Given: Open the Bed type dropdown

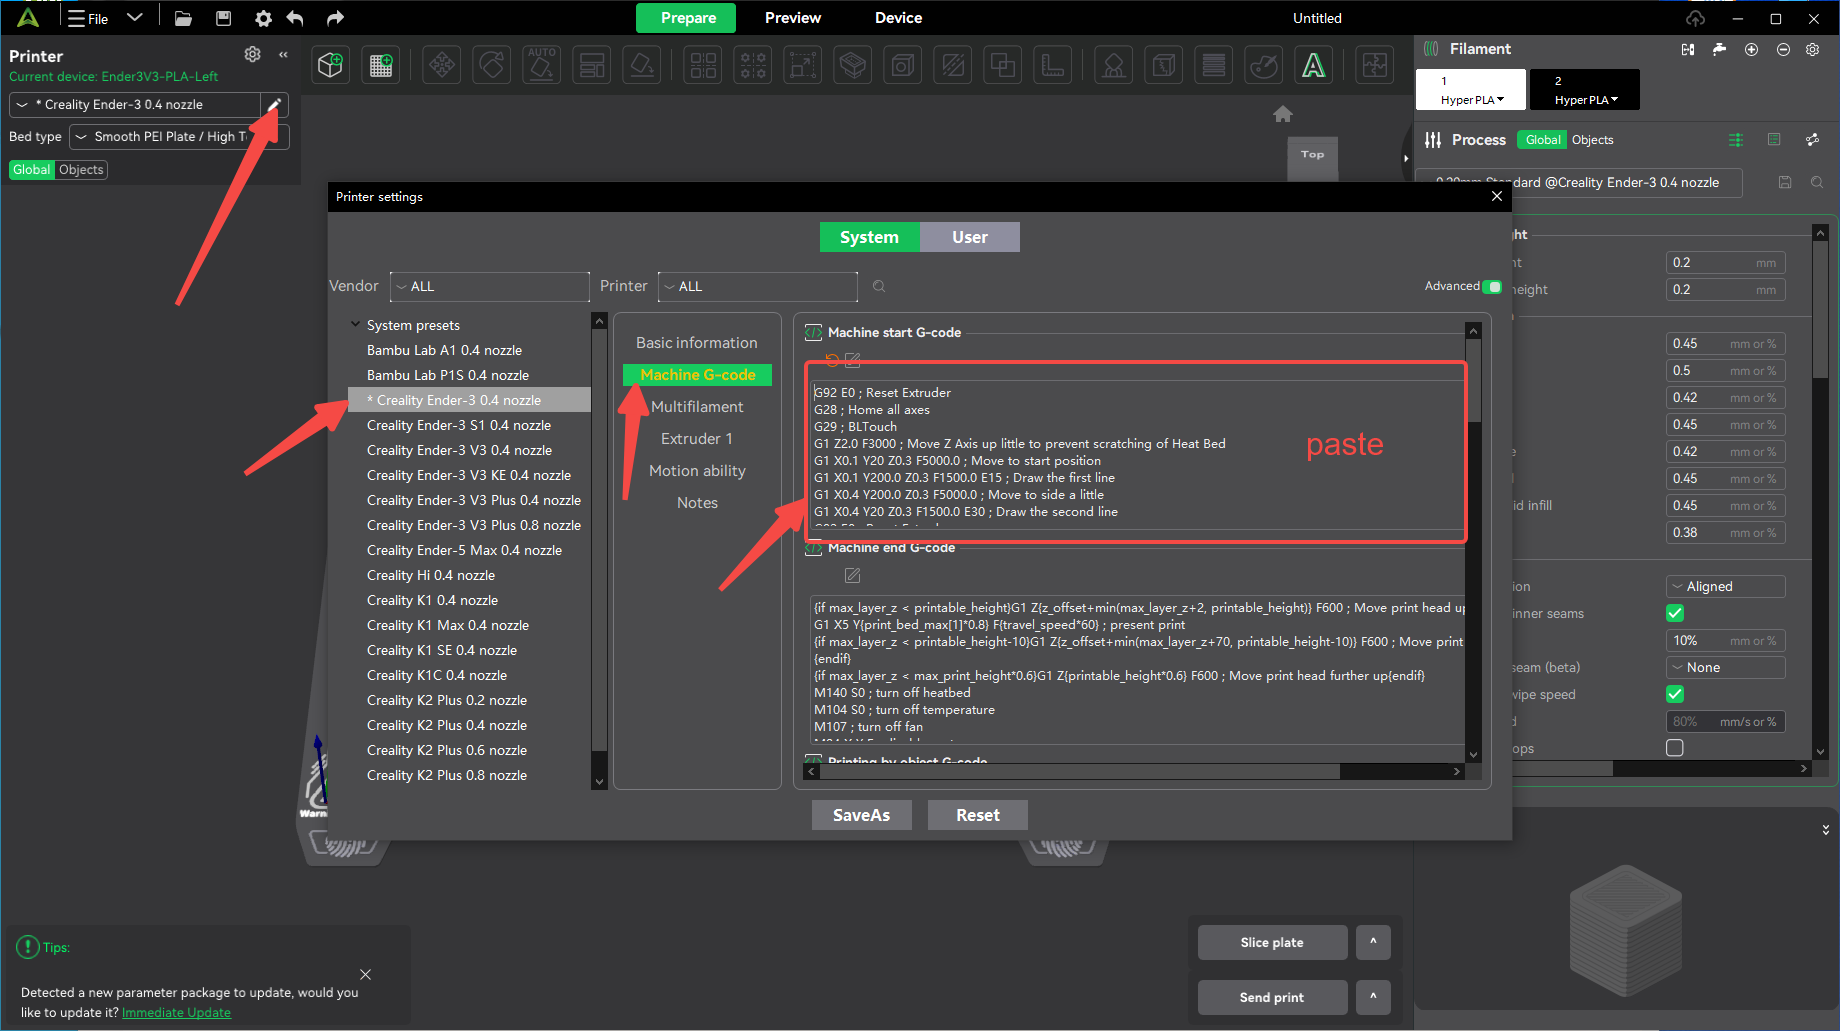Looking at the screenshot, I should (x=179, y=137).
